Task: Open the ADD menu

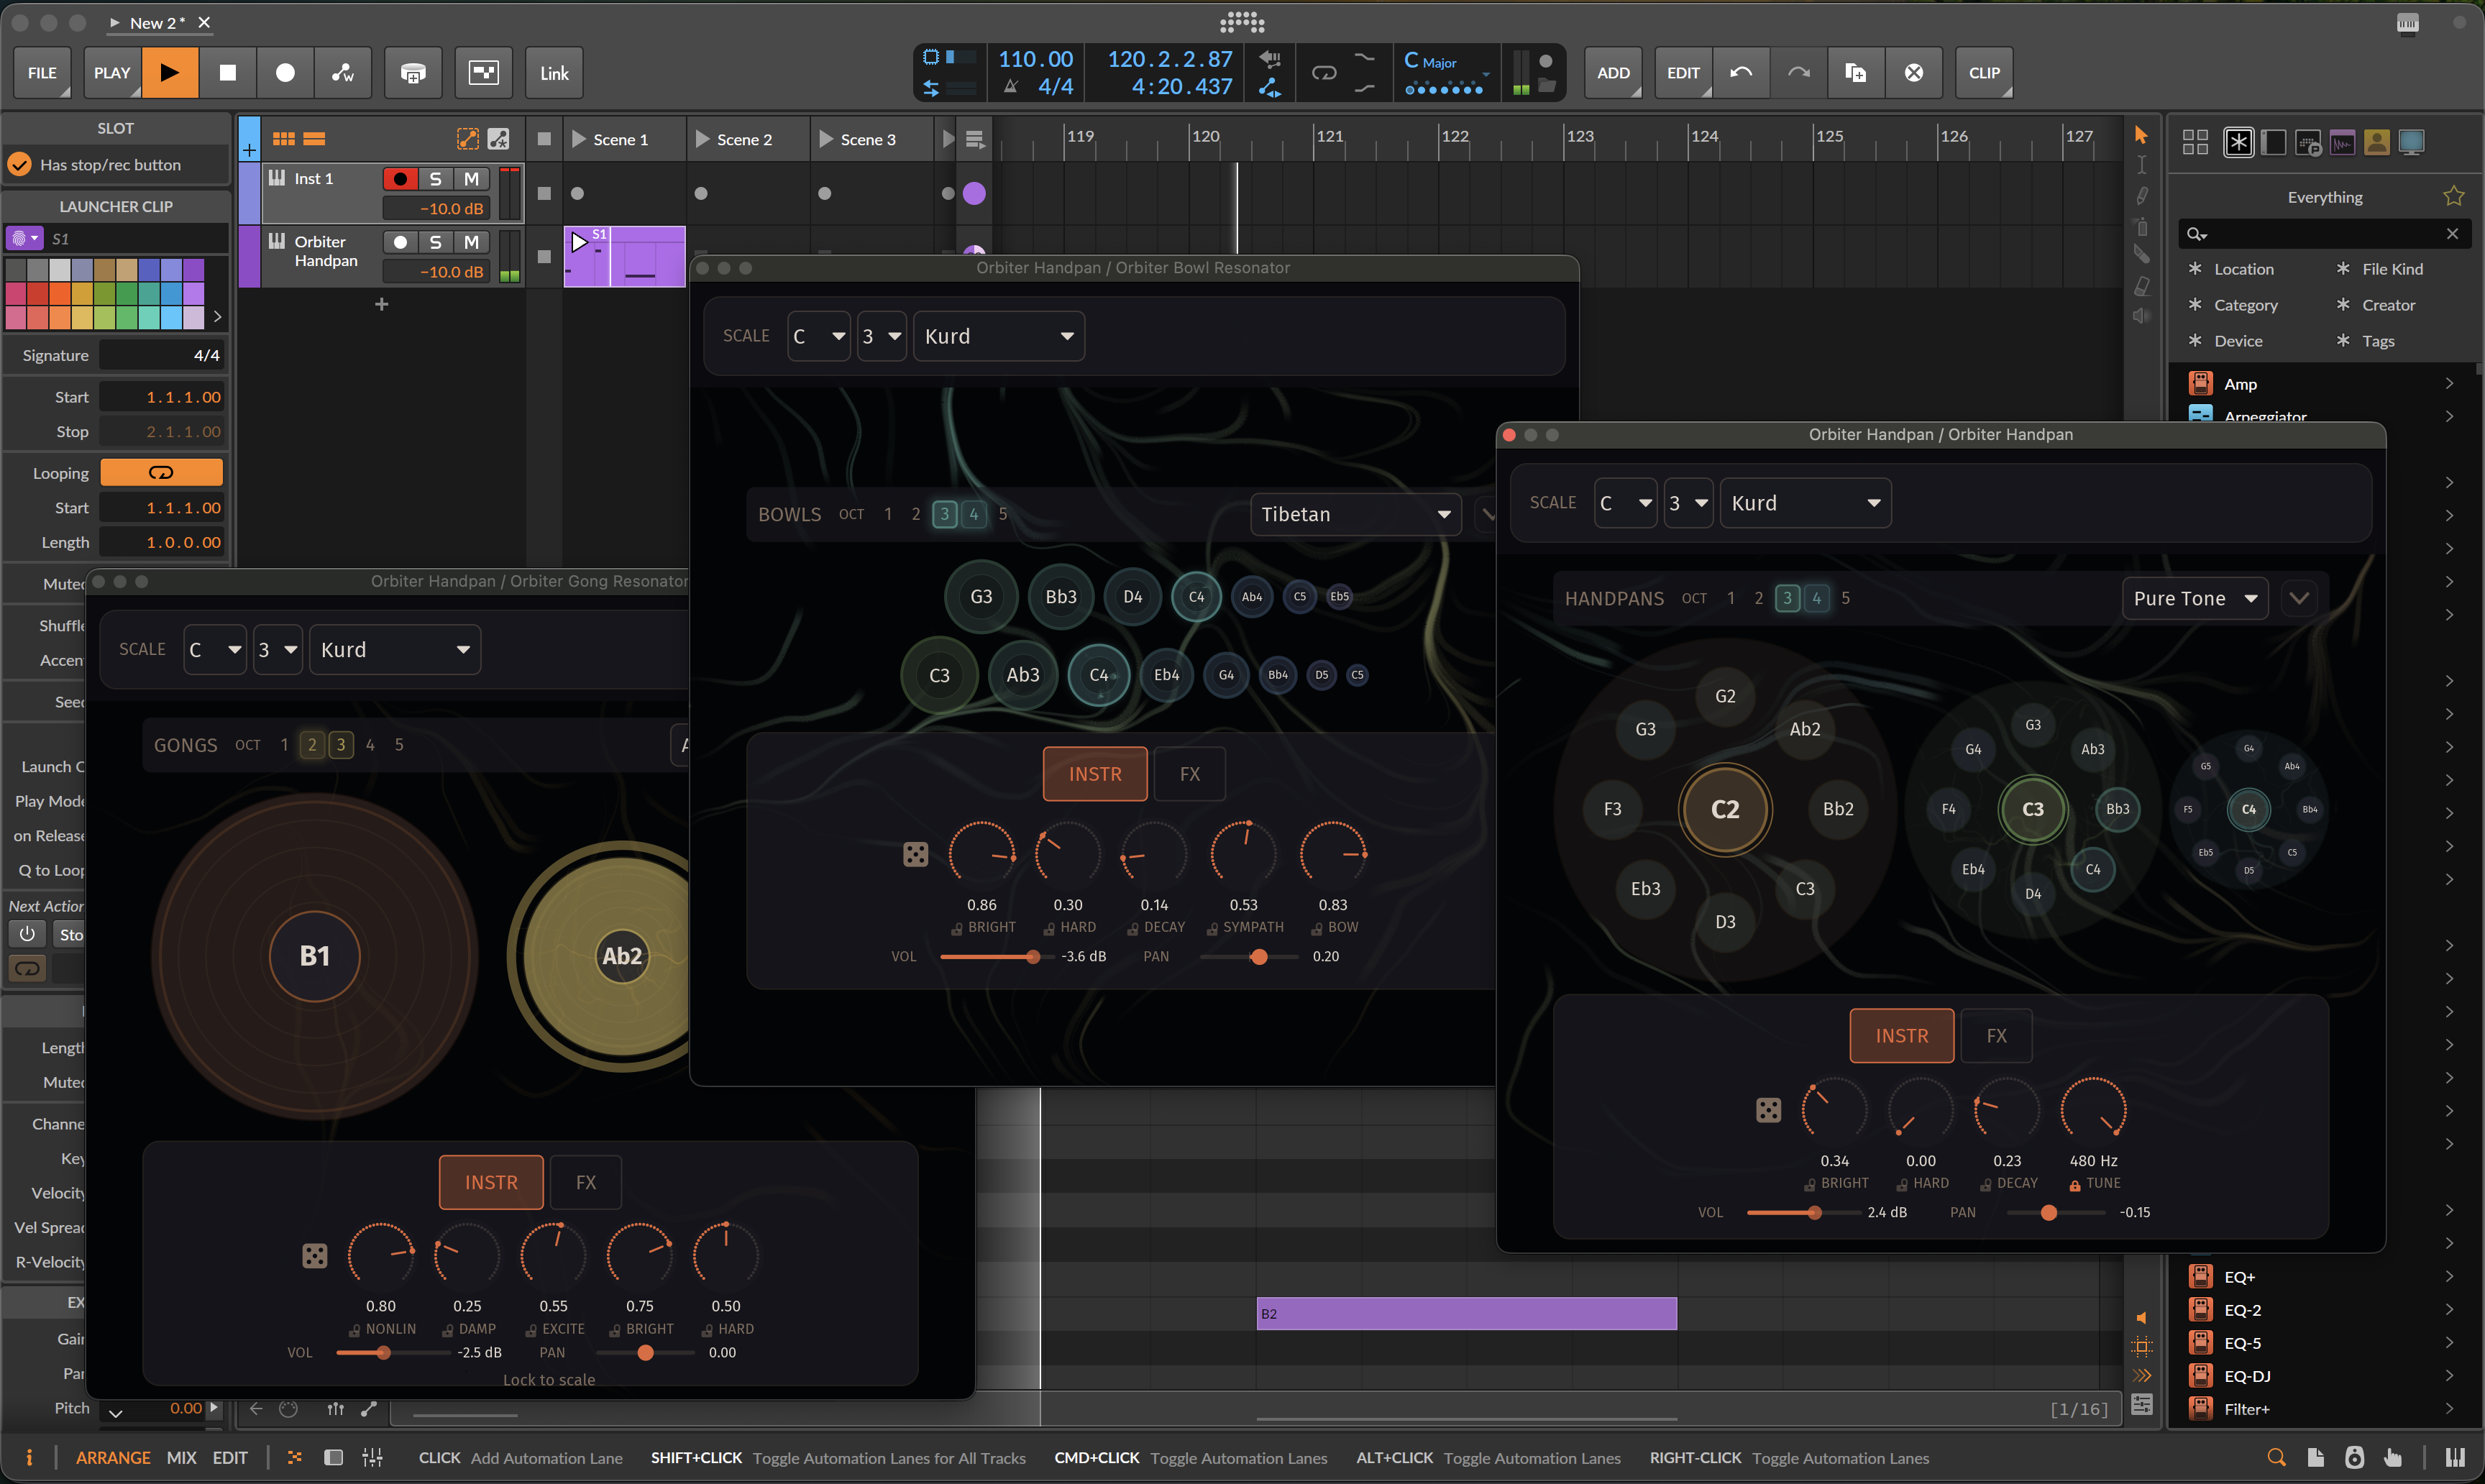Action: [1613, 72]
